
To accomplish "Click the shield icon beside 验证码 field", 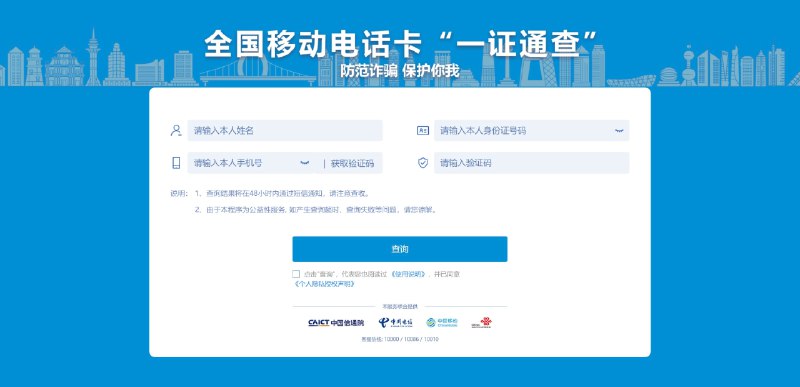I will tap(423, 163).
